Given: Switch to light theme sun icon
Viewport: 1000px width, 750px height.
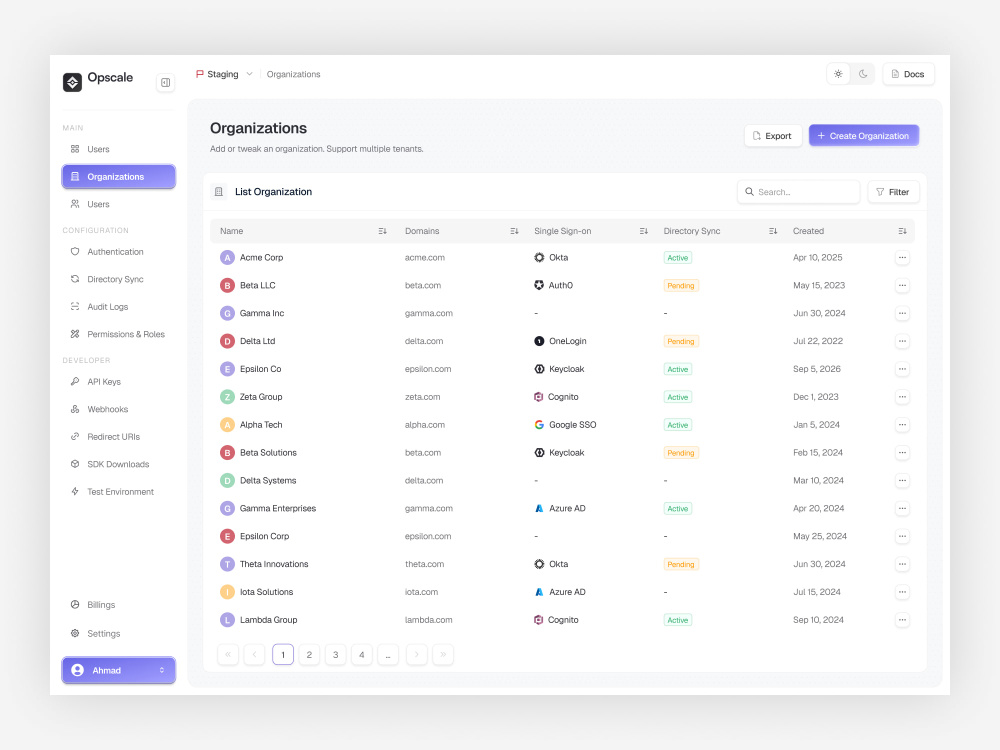Looking at the screenshot, I should pyautogui.click(x=838, y=74).
